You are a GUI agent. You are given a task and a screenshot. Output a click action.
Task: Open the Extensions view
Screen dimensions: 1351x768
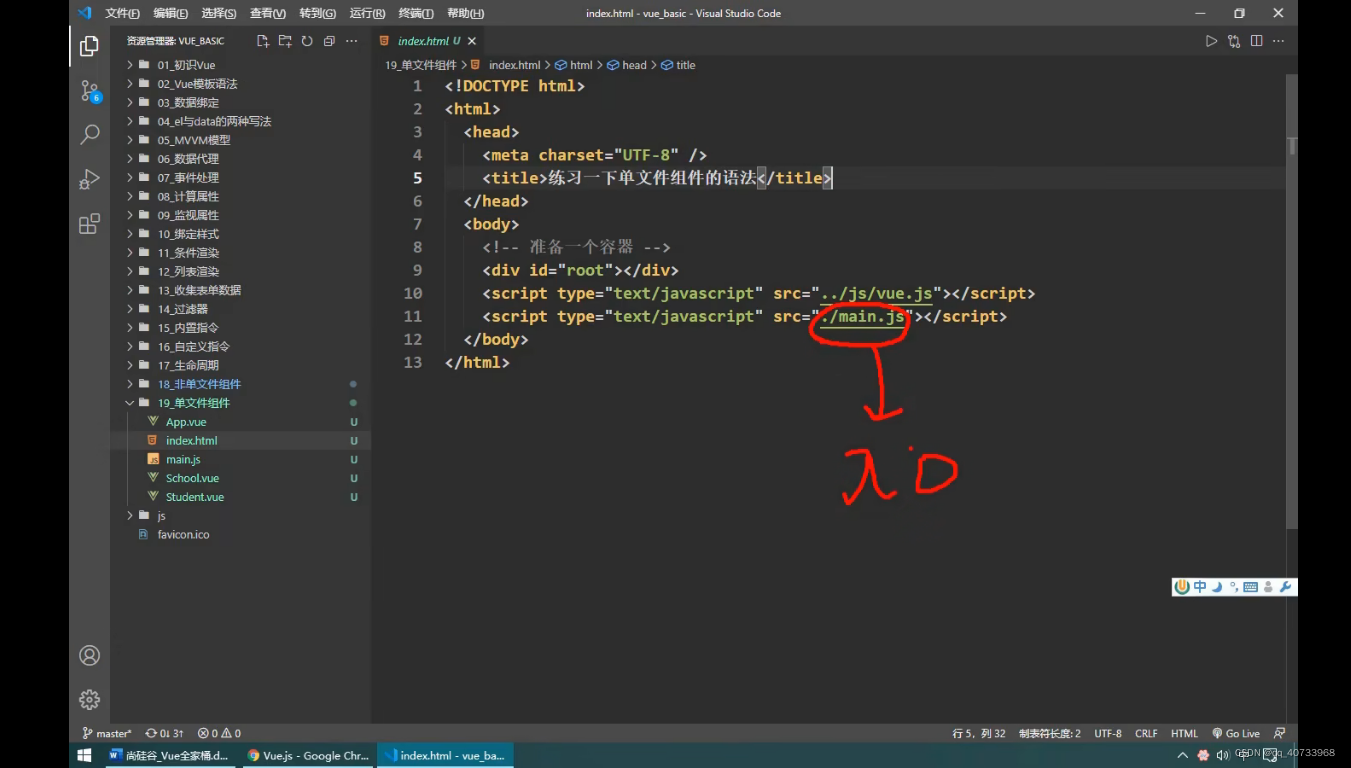[89, 223]
